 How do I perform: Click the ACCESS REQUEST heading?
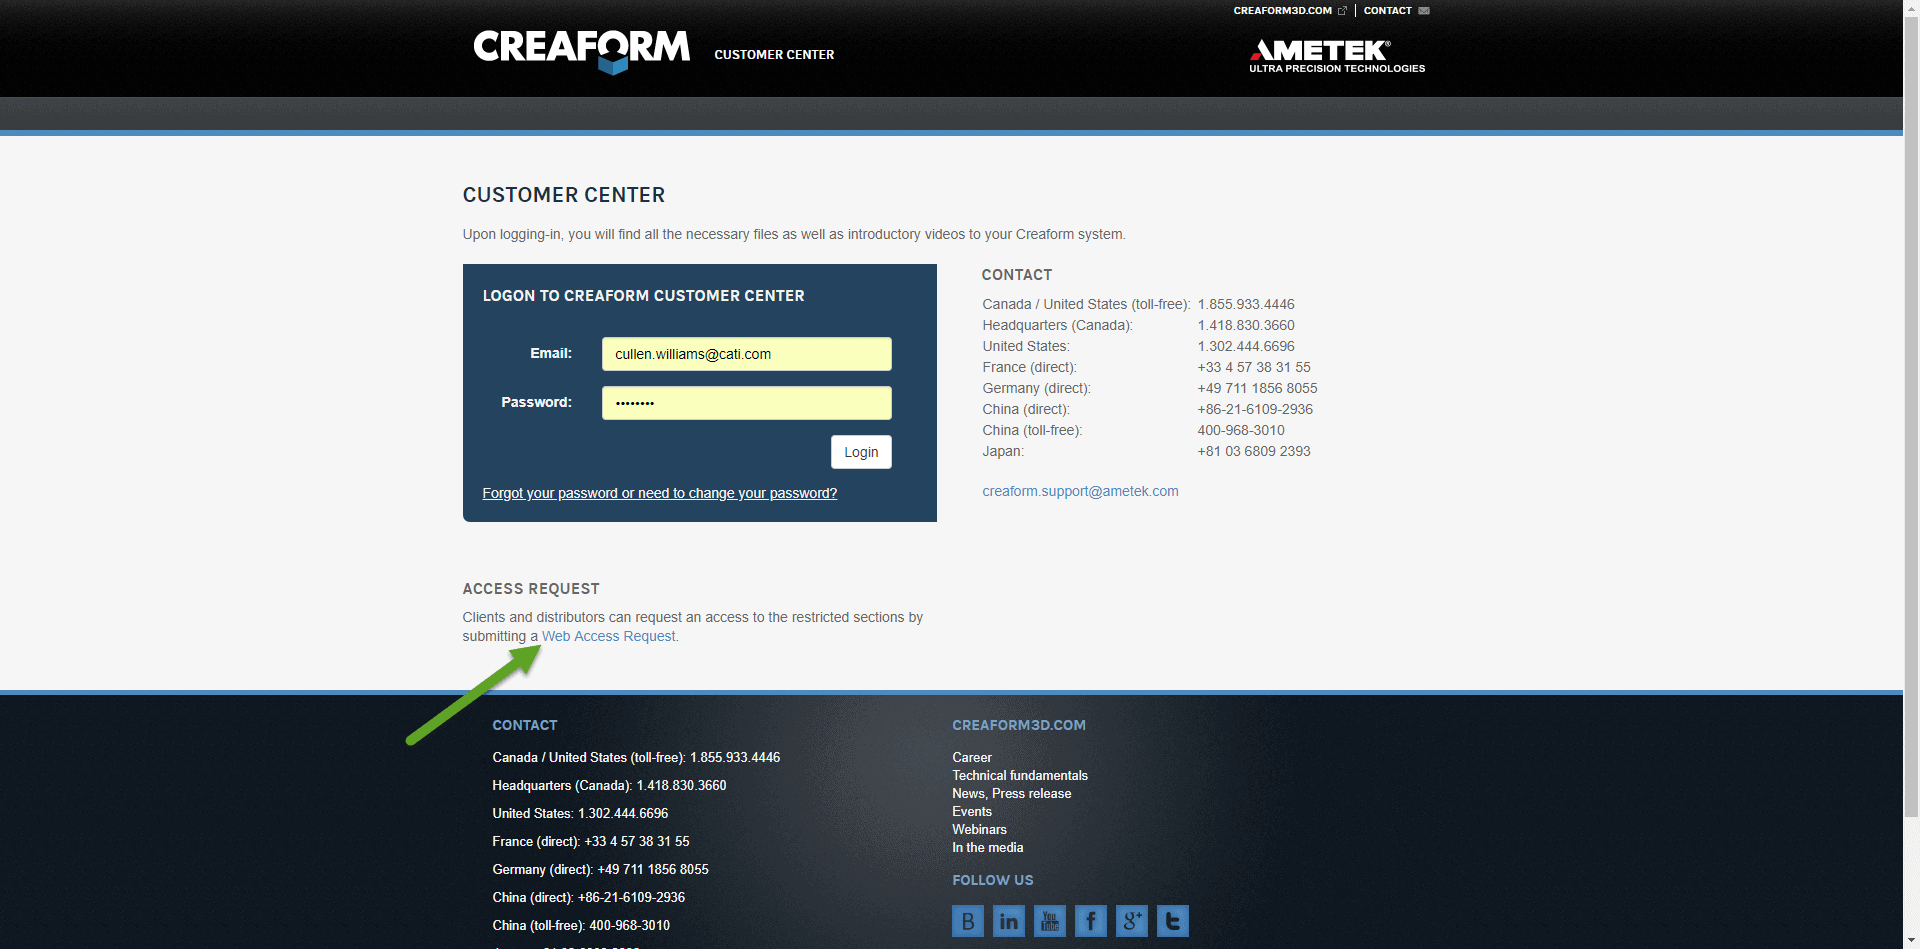(x=531, y=589)
